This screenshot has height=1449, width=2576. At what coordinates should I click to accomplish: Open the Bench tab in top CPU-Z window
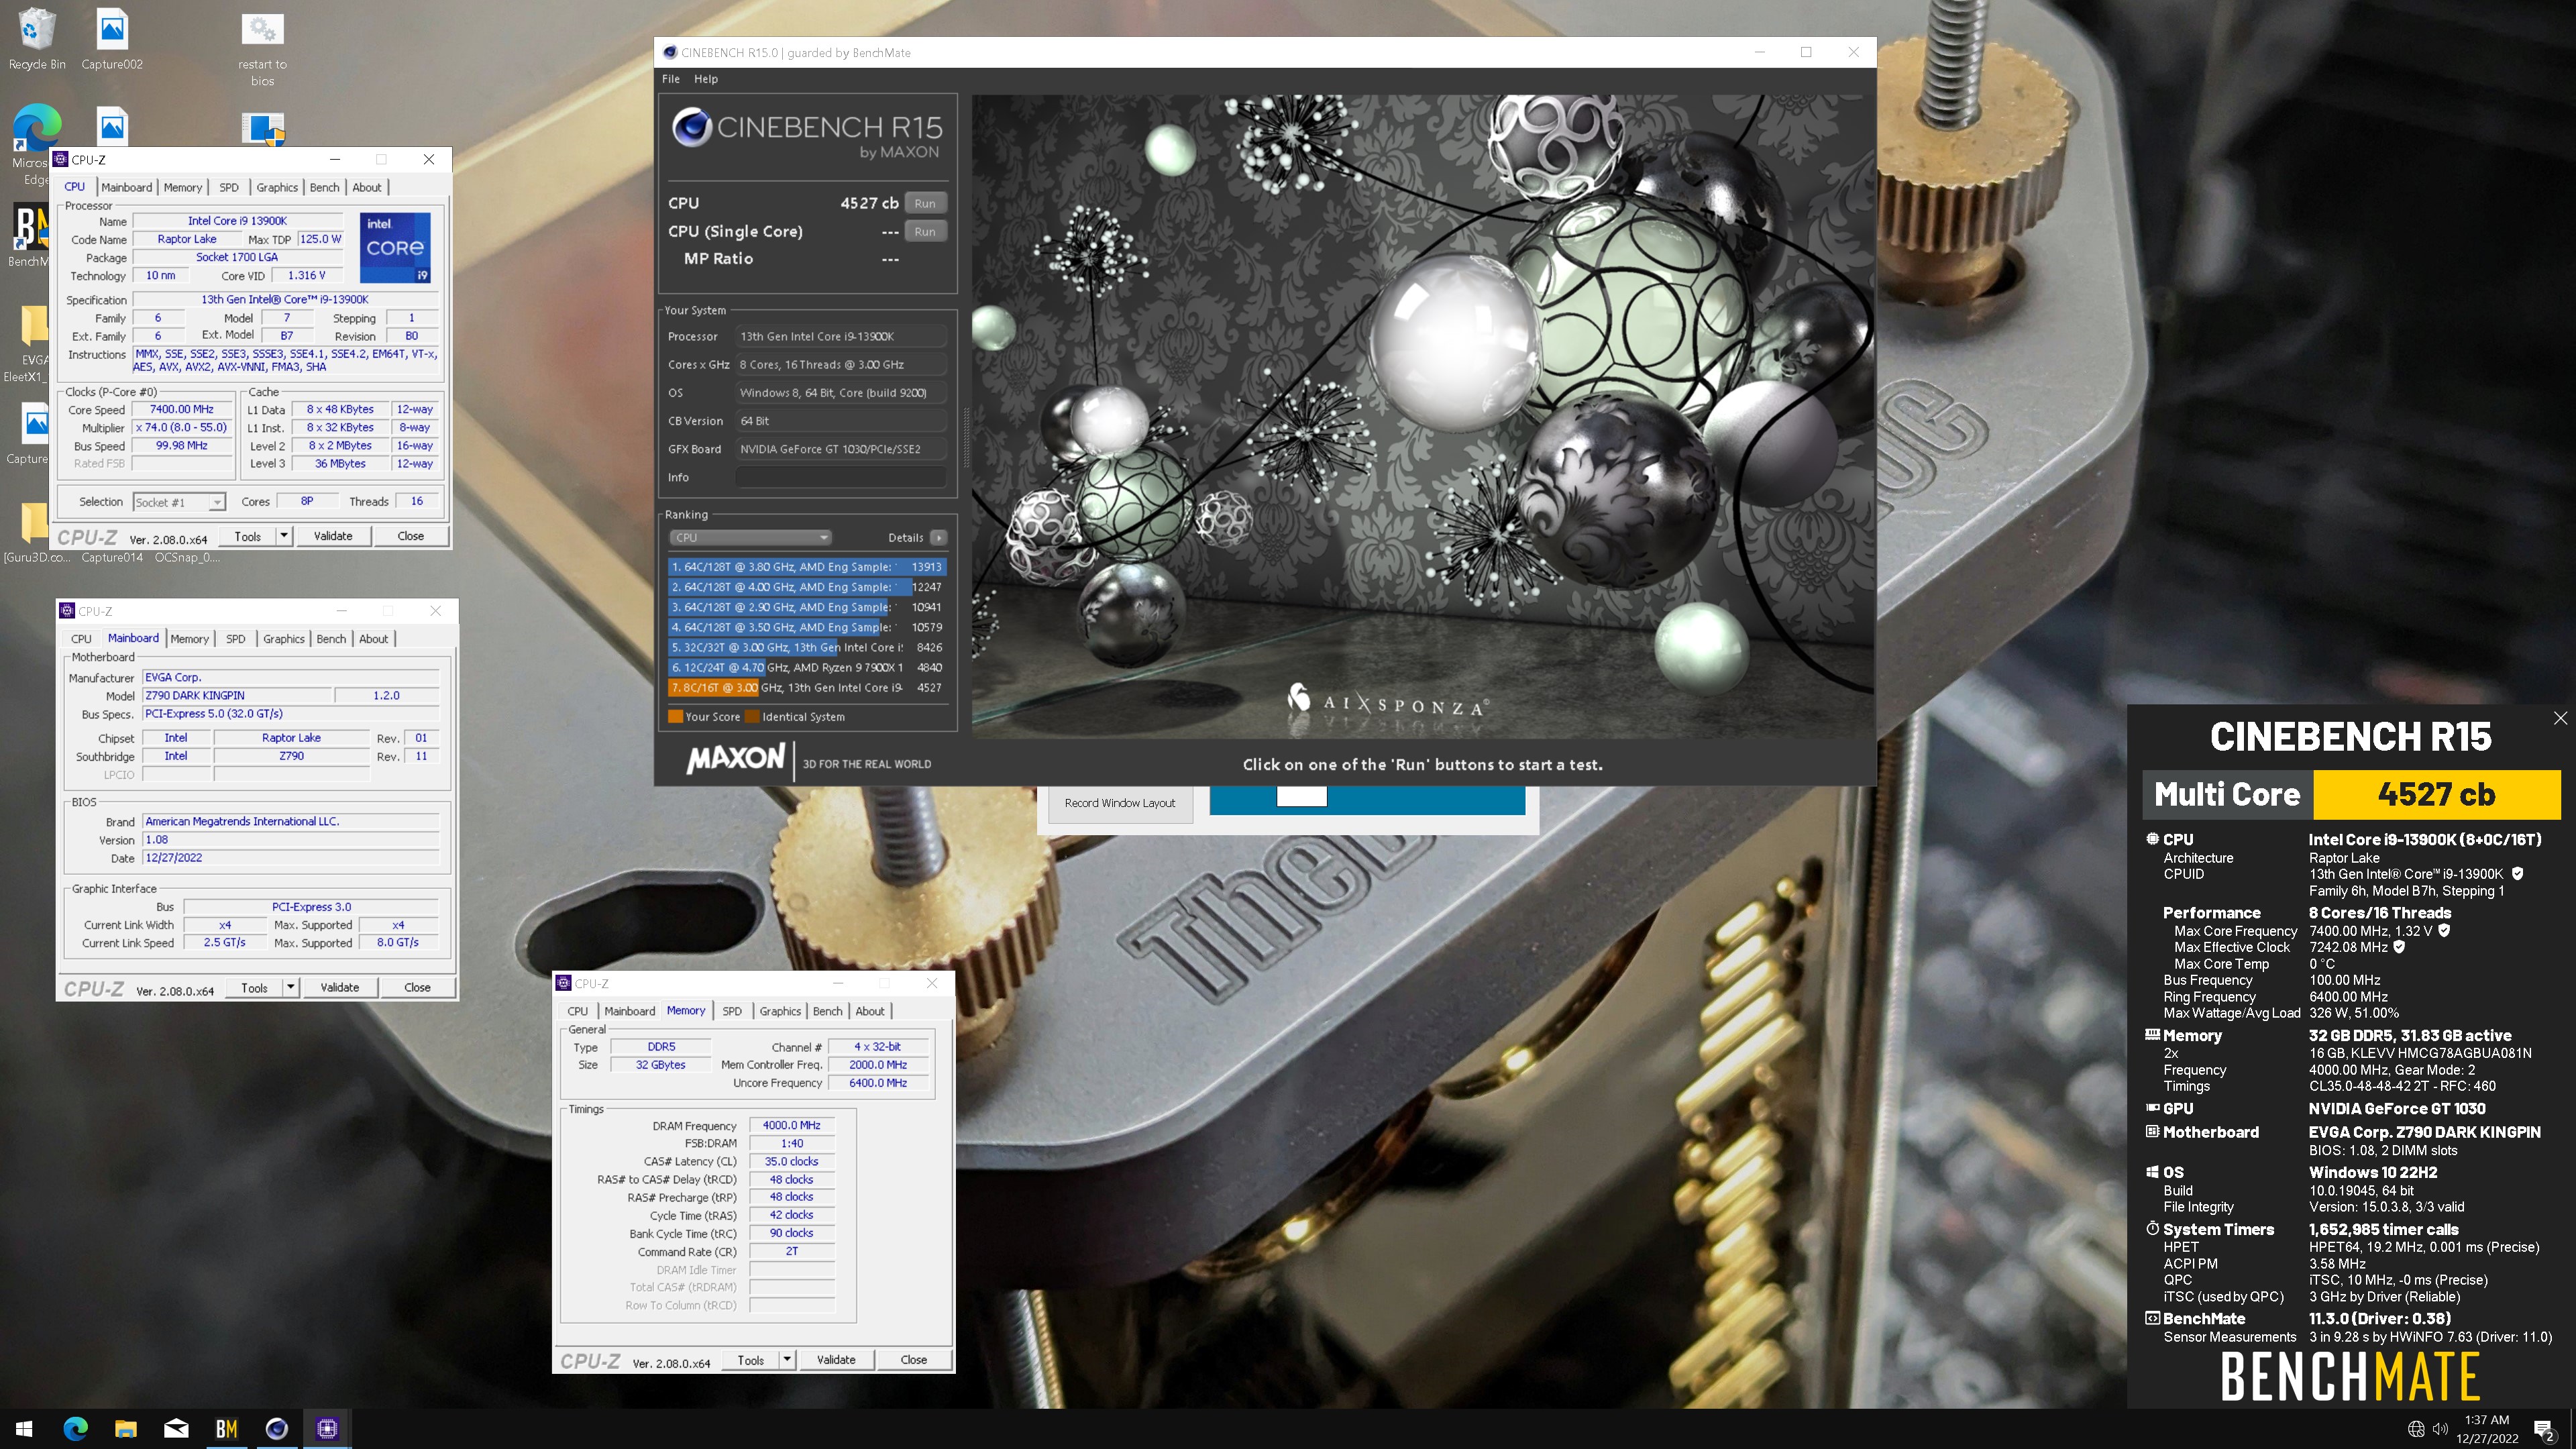[324, 187]
